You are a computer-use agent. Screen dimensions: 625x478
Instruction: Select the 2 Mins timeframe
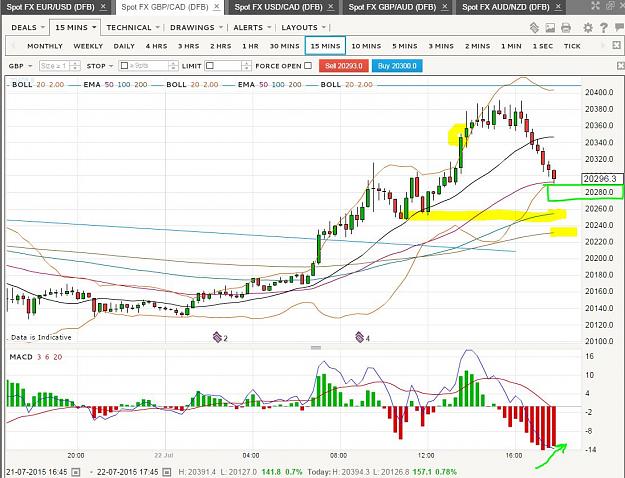pos(478,46)
